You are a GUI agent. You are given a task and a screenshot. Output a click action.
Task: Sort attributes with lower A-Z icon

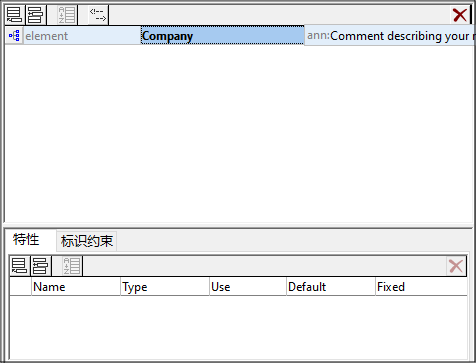[72, 266]
